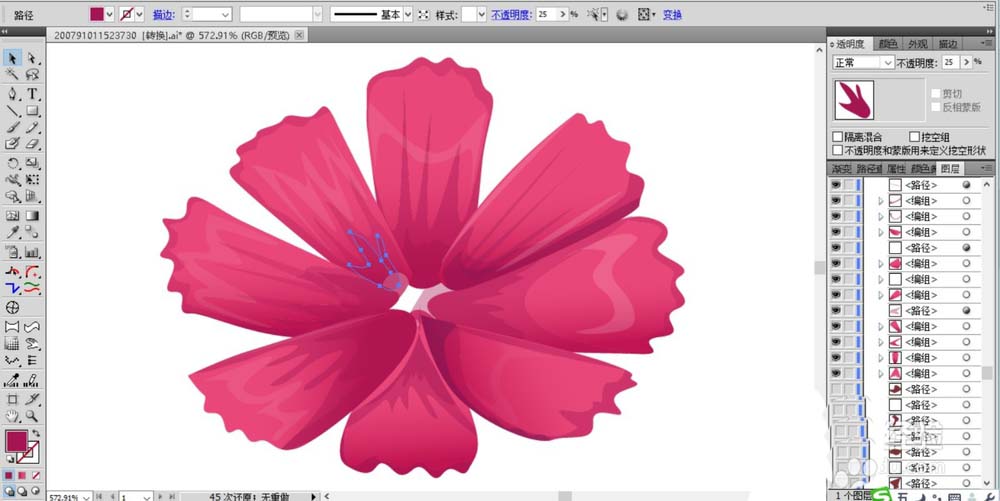The height and width of the screenshot is (501, 1000).
Task: Open the stroke weight dropdown
Action: pos(225,15)
